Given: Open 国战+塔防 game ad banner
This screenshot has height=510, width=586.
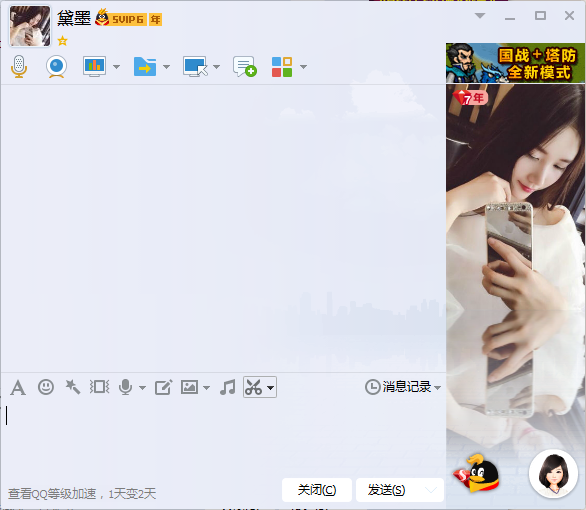Looking at the screenshot, I should coord(515,63).
